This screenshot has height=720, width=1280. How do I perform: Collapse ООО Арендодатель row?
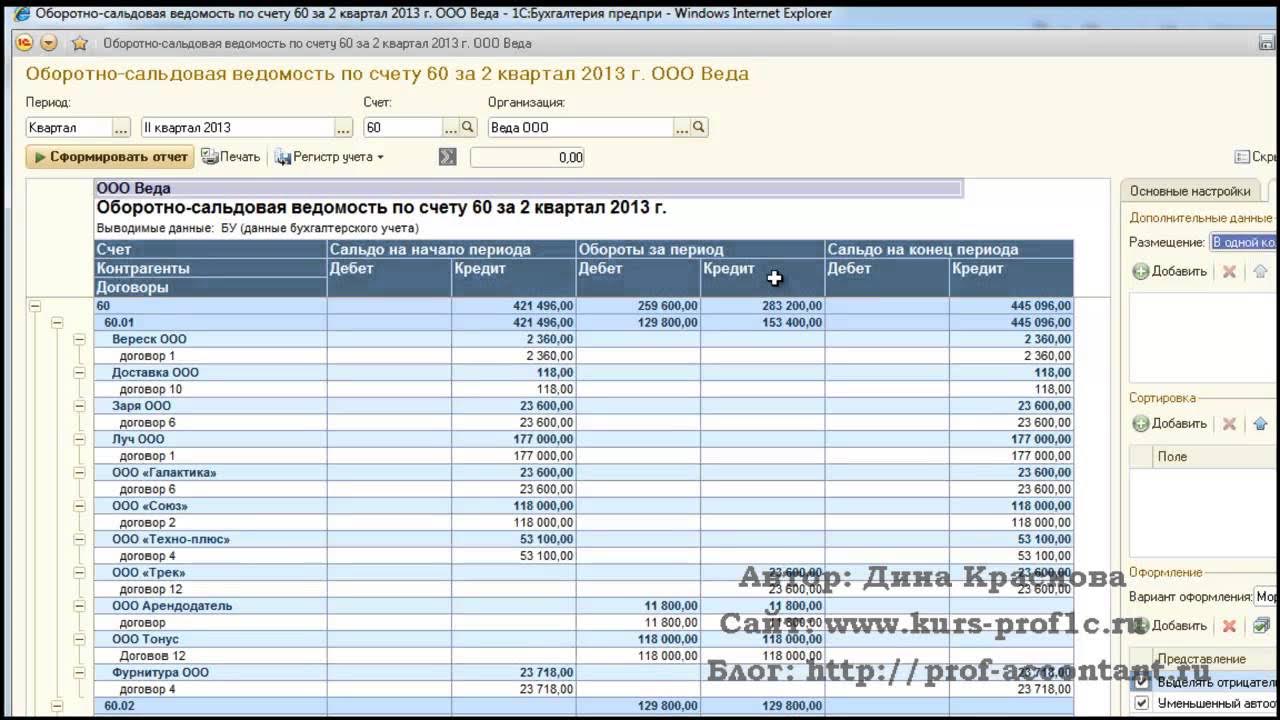click(x=79, y=606)
